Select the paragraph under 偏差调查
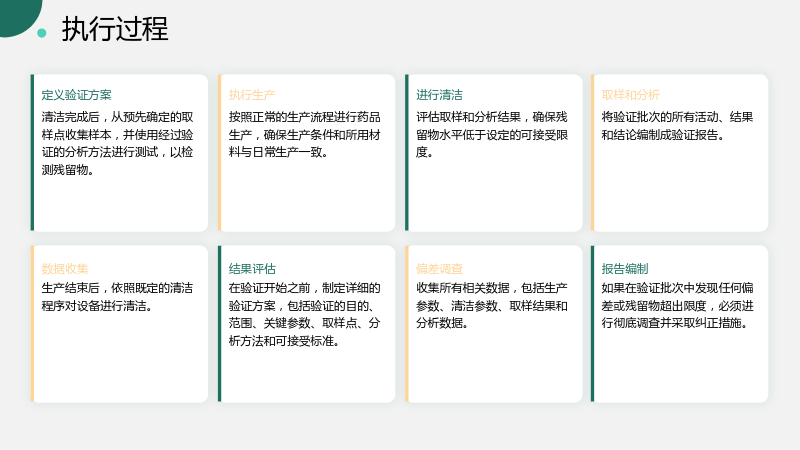This screenshot has width=800, height=450. coord(492,306)
